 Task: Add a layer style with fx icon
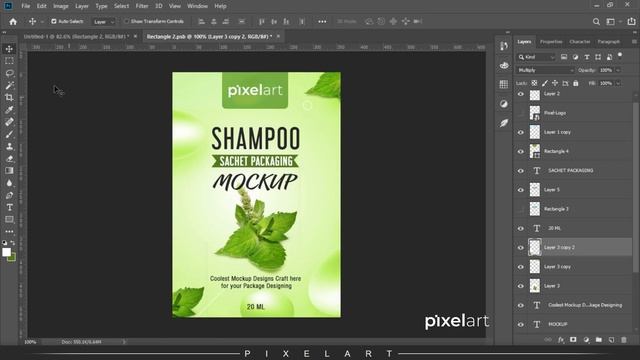tap(561, 340)
